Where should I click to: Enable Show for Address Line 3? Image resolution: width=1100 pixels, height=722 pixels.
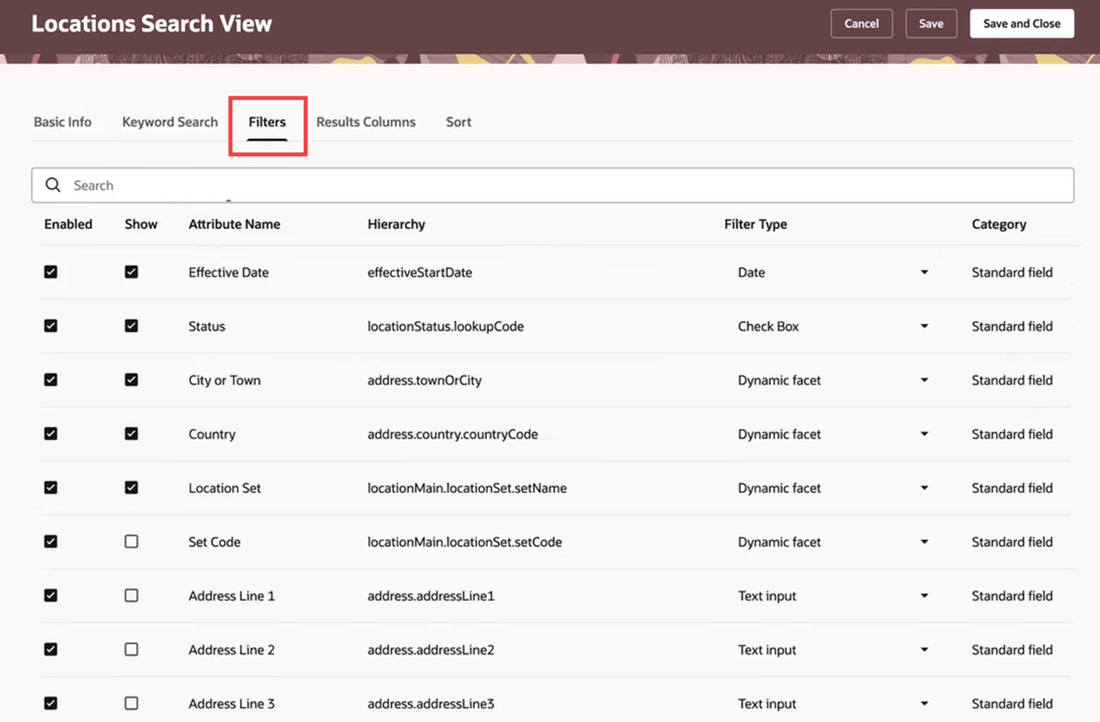pyautogui.click(x=131, y=703)
